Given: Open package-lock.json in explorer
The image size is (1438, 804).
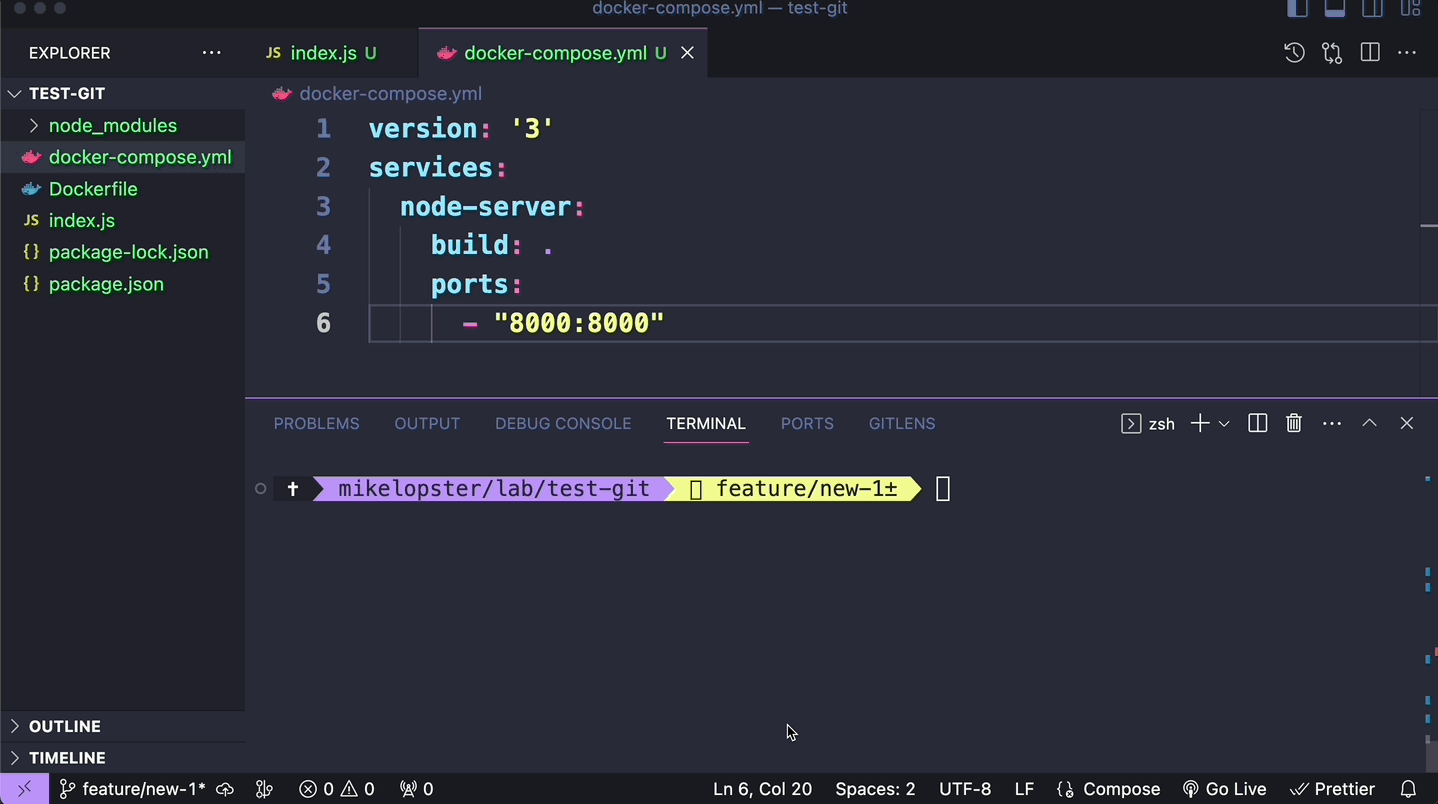Looking at the screenshot, I should [122, 252].
